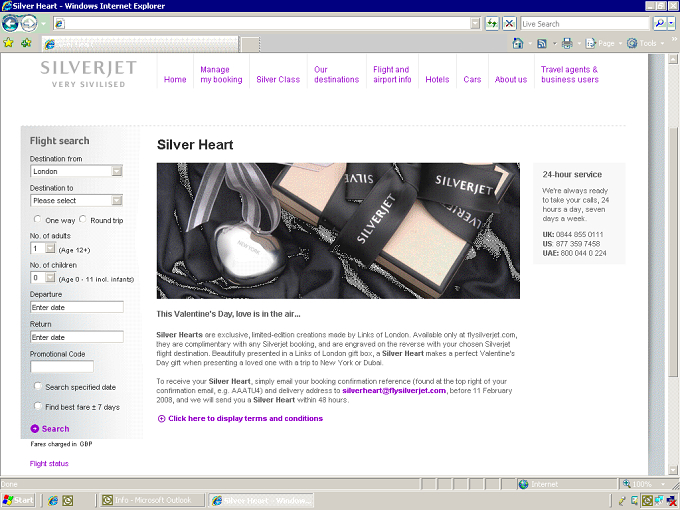Click the new blank tab button
This screenshot has height=510, width=680.
point(250,44)
